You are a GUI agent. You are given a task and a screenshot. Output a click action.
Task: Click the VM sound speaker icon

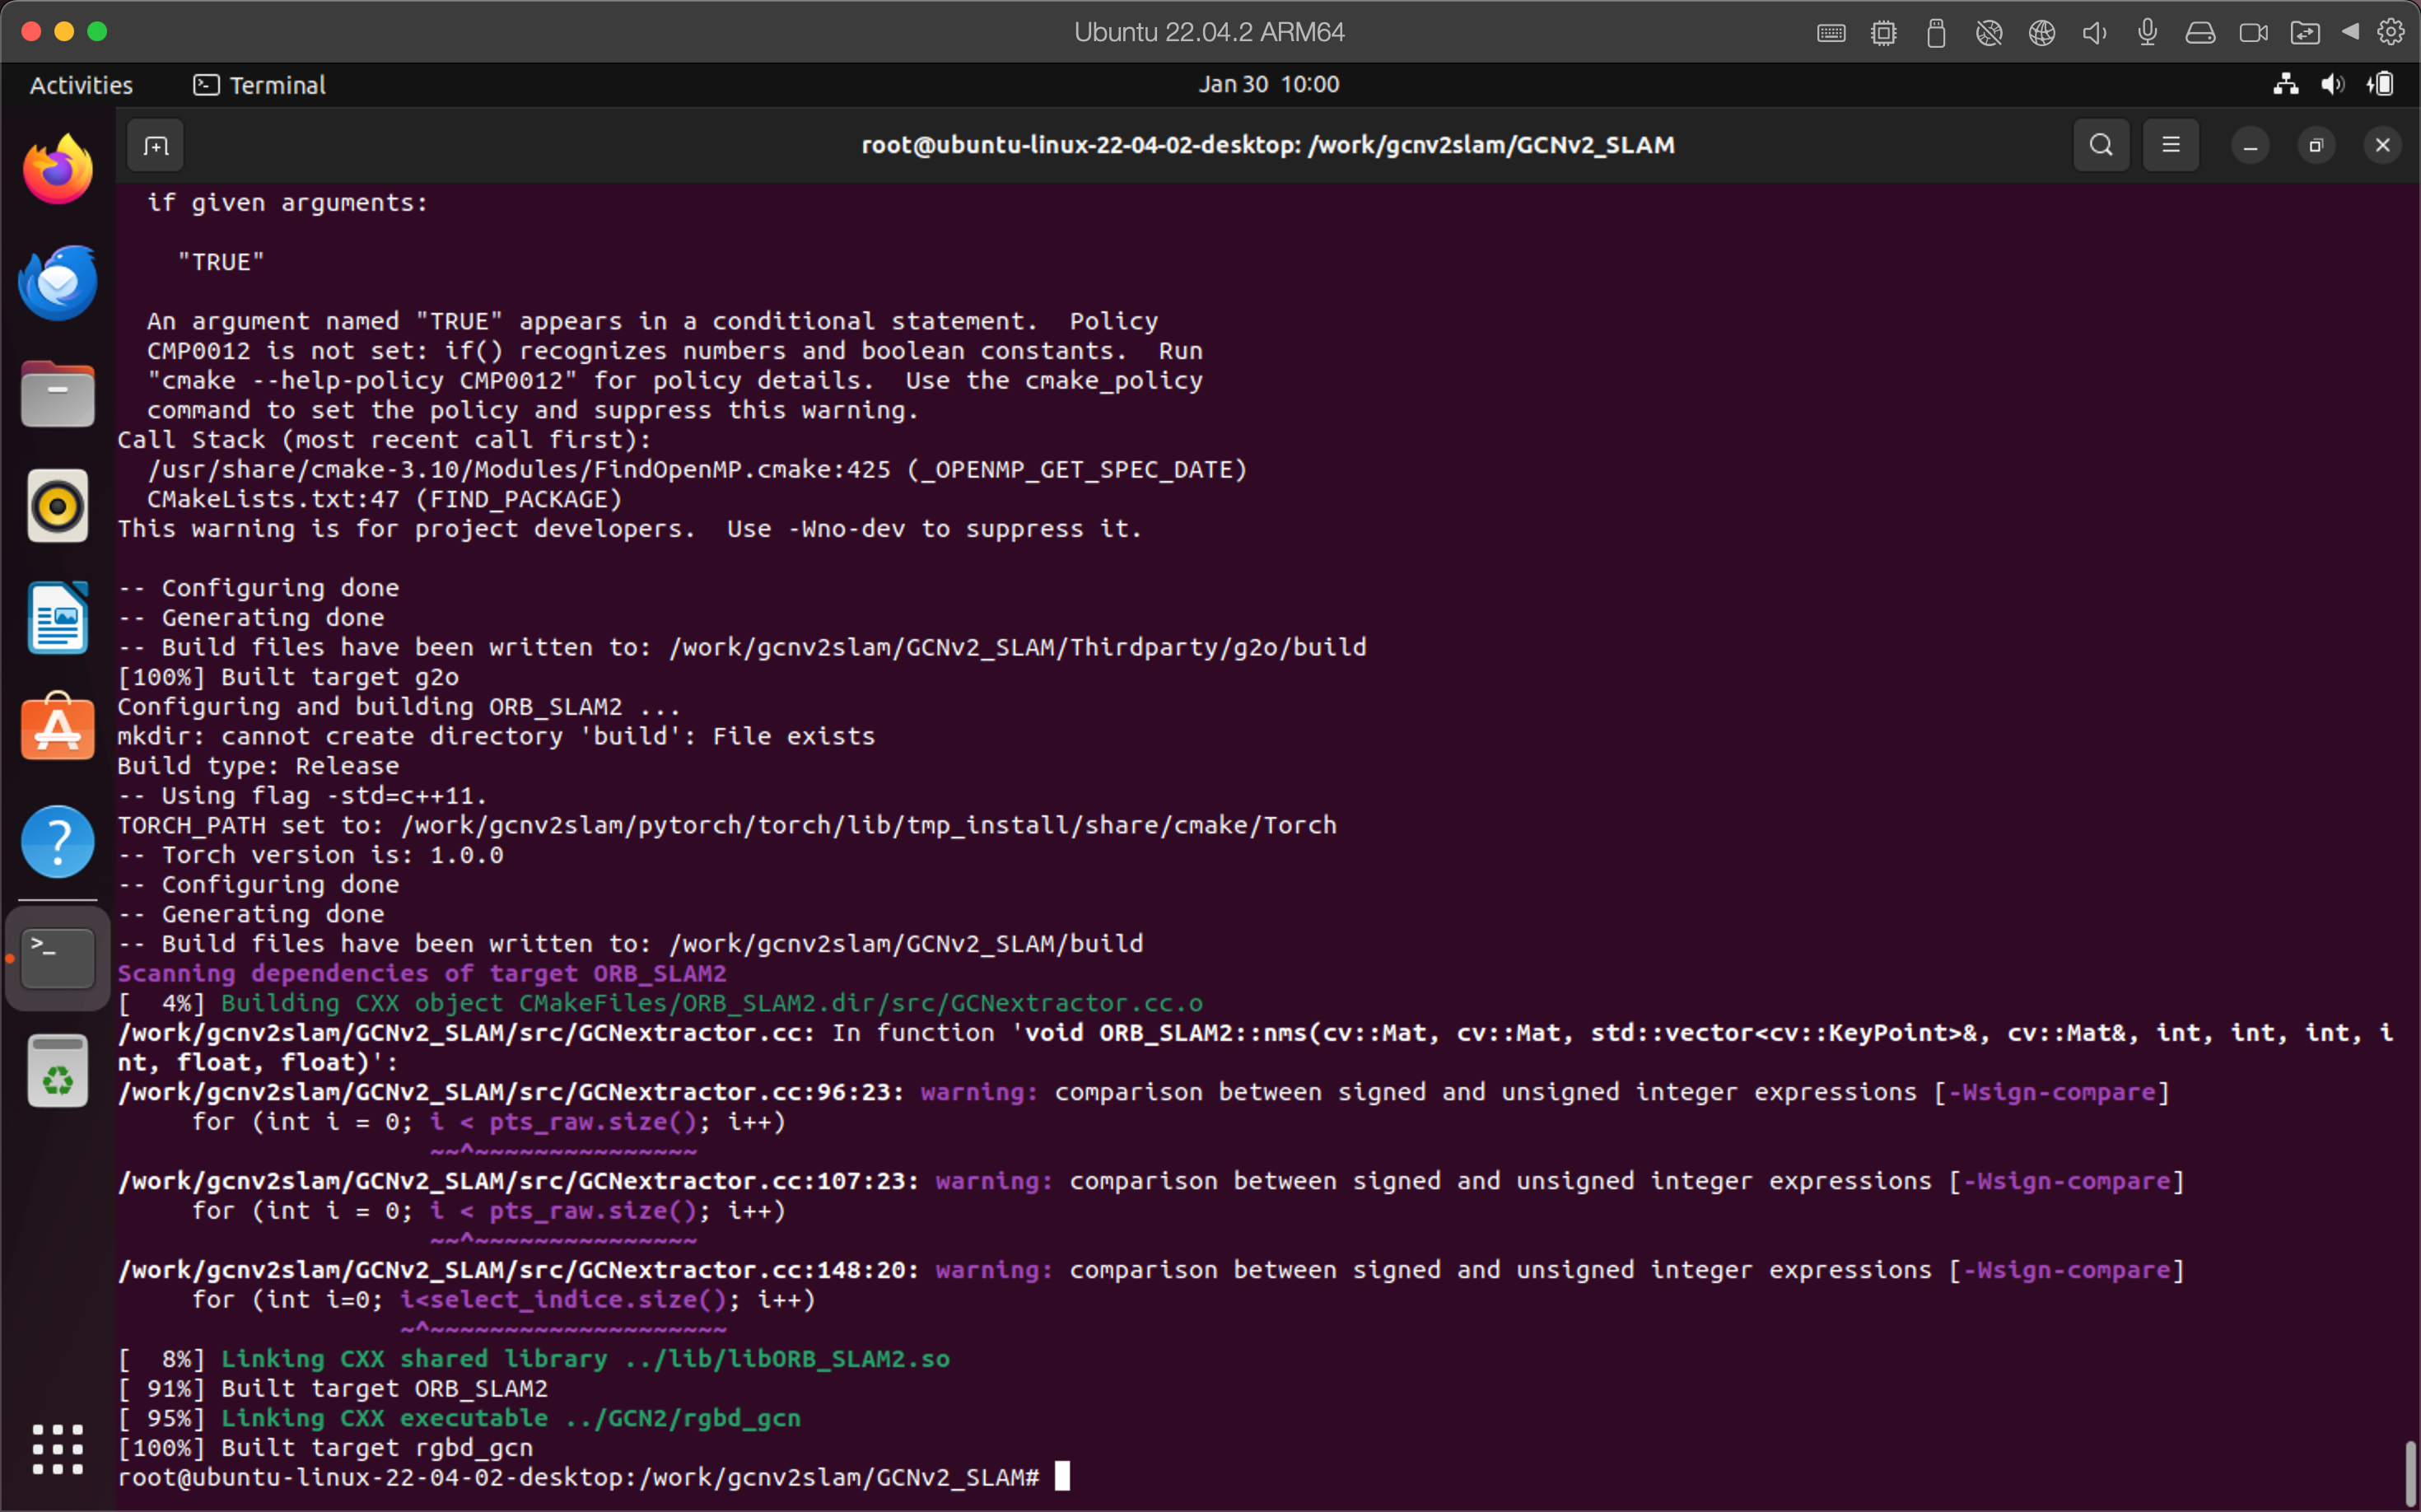(2094, 33)
